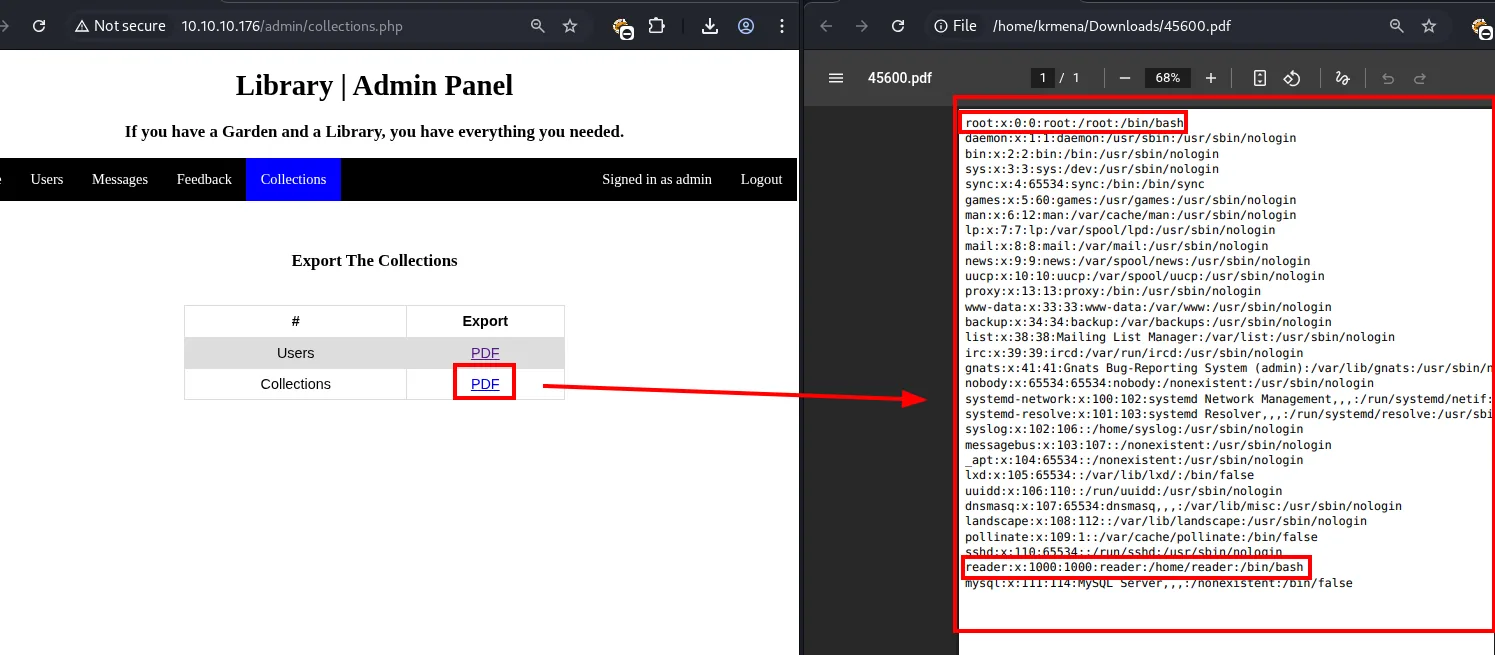Click the /home/krmena/Downloads/45600.pdf address bar
This screenshot has width=1495, height=655.
click(x=1112, y=26)
